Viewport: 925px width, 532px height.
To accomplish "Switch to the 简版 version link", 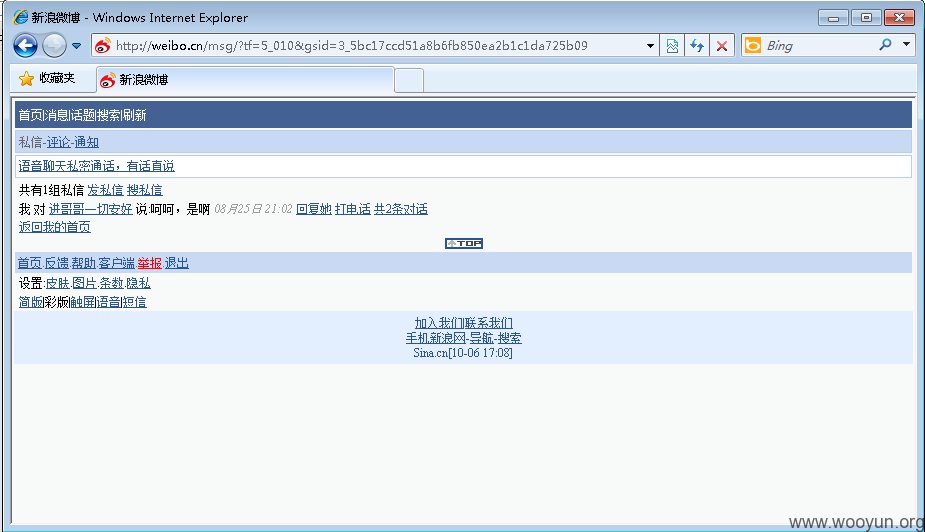I will (x=31, y=302).
